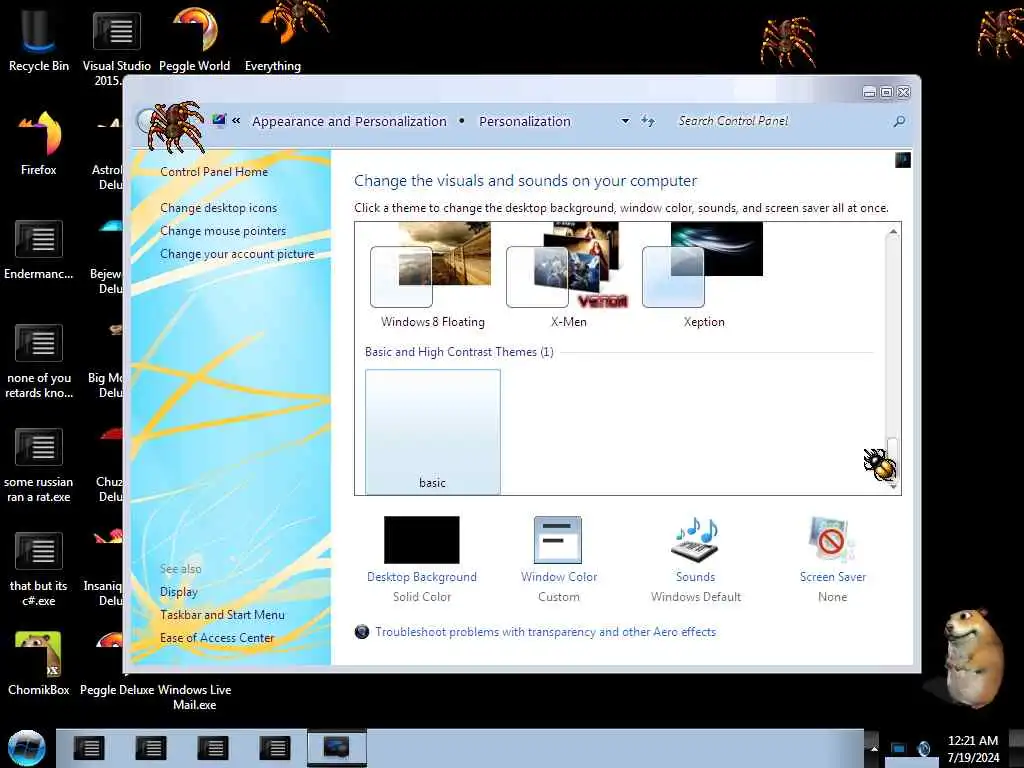The image size is (1024, 768).
Task: Open Change your account picture link
Action: point(237,254)
